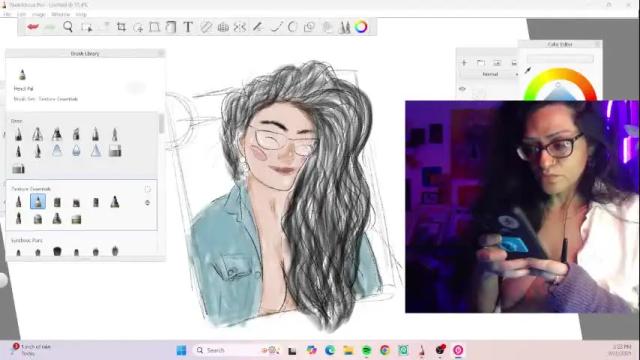Add a new layer with plus icon
The width and height of the screenshot is (640, 360).
pyautogui.click(x=464, y=63)
